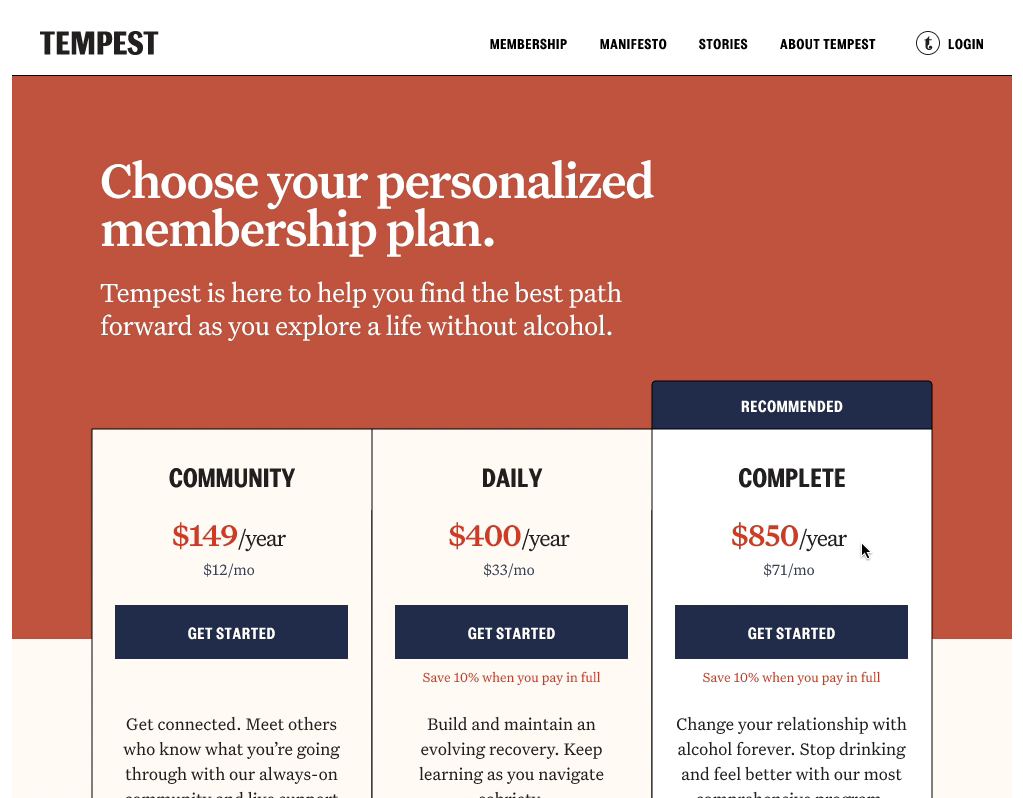Open Stories in the navigation
Viewport: 1023px width, 798px height.
723,44
